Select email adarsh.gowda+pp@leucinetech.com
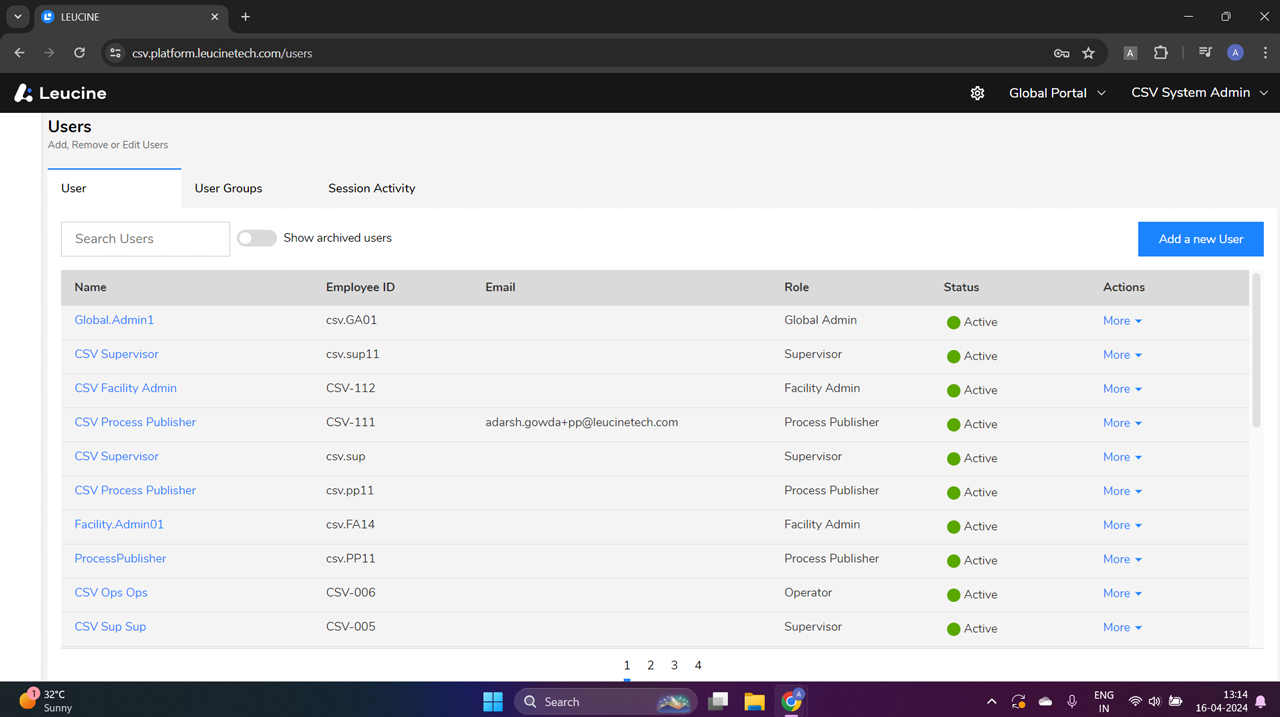Screen dimensions: 1280x717 click(582, 422)
